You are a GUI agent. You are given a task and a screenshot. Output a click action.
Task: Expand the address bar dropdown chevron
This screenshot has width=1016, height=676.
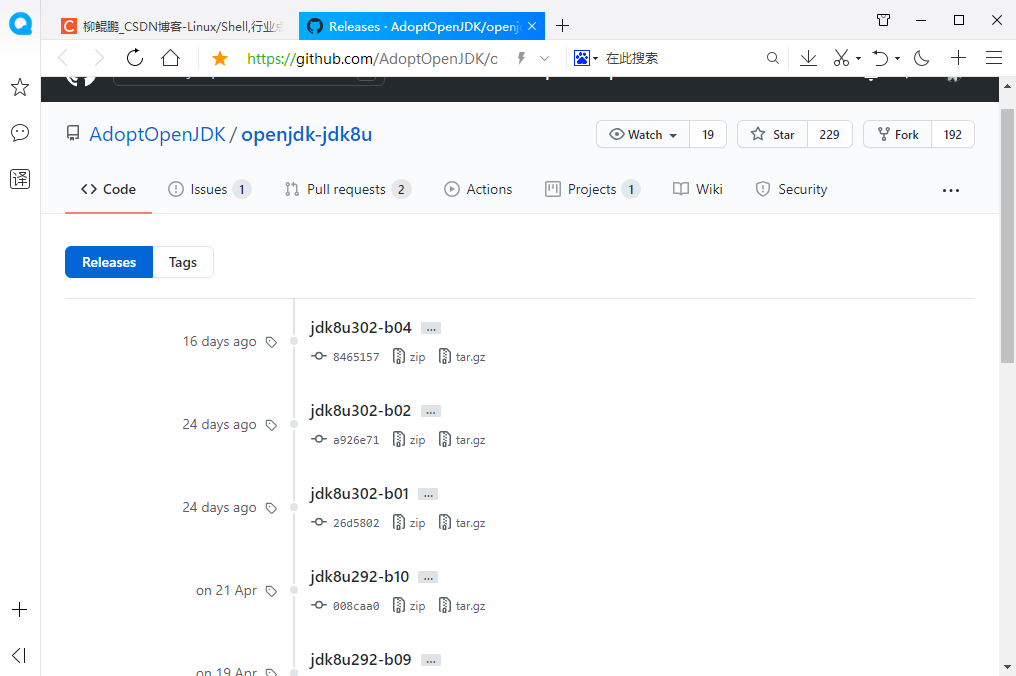pyautogui.click(x=544, y=58)
